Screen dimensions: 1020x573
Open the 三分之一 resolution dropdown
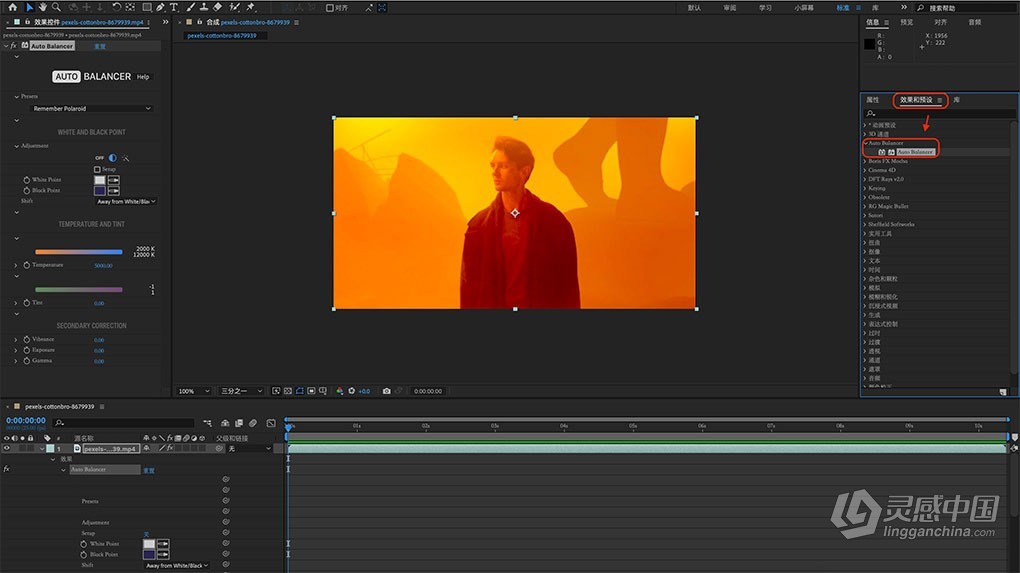click(241, 391)
